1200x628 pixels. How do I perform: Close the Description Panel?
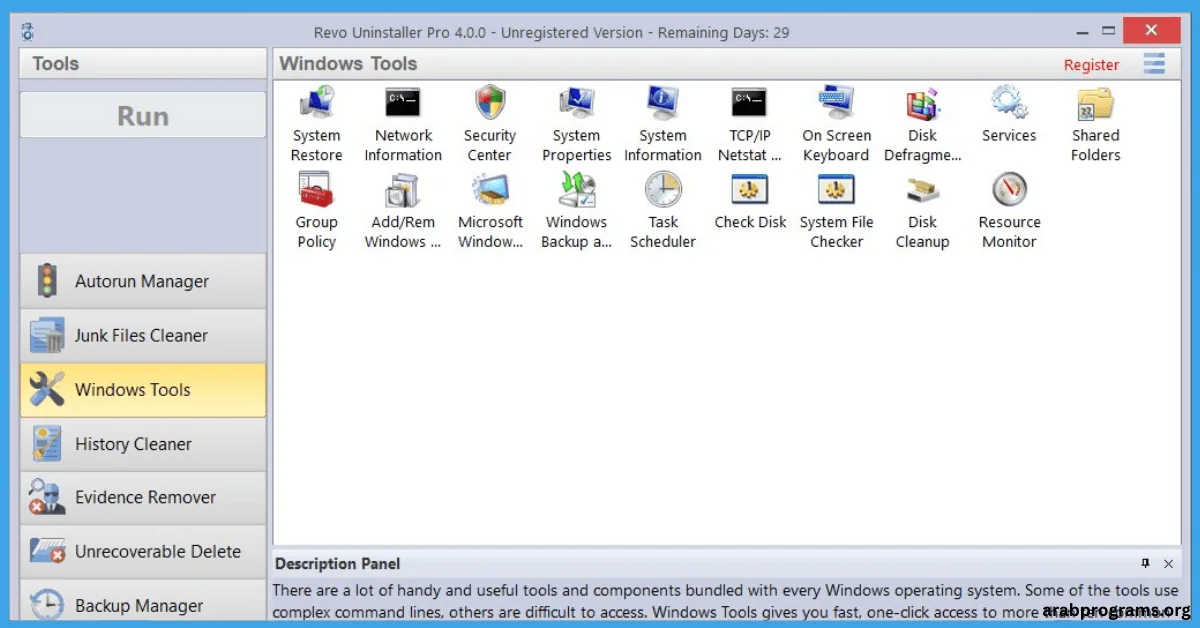tap(1169, 563)
